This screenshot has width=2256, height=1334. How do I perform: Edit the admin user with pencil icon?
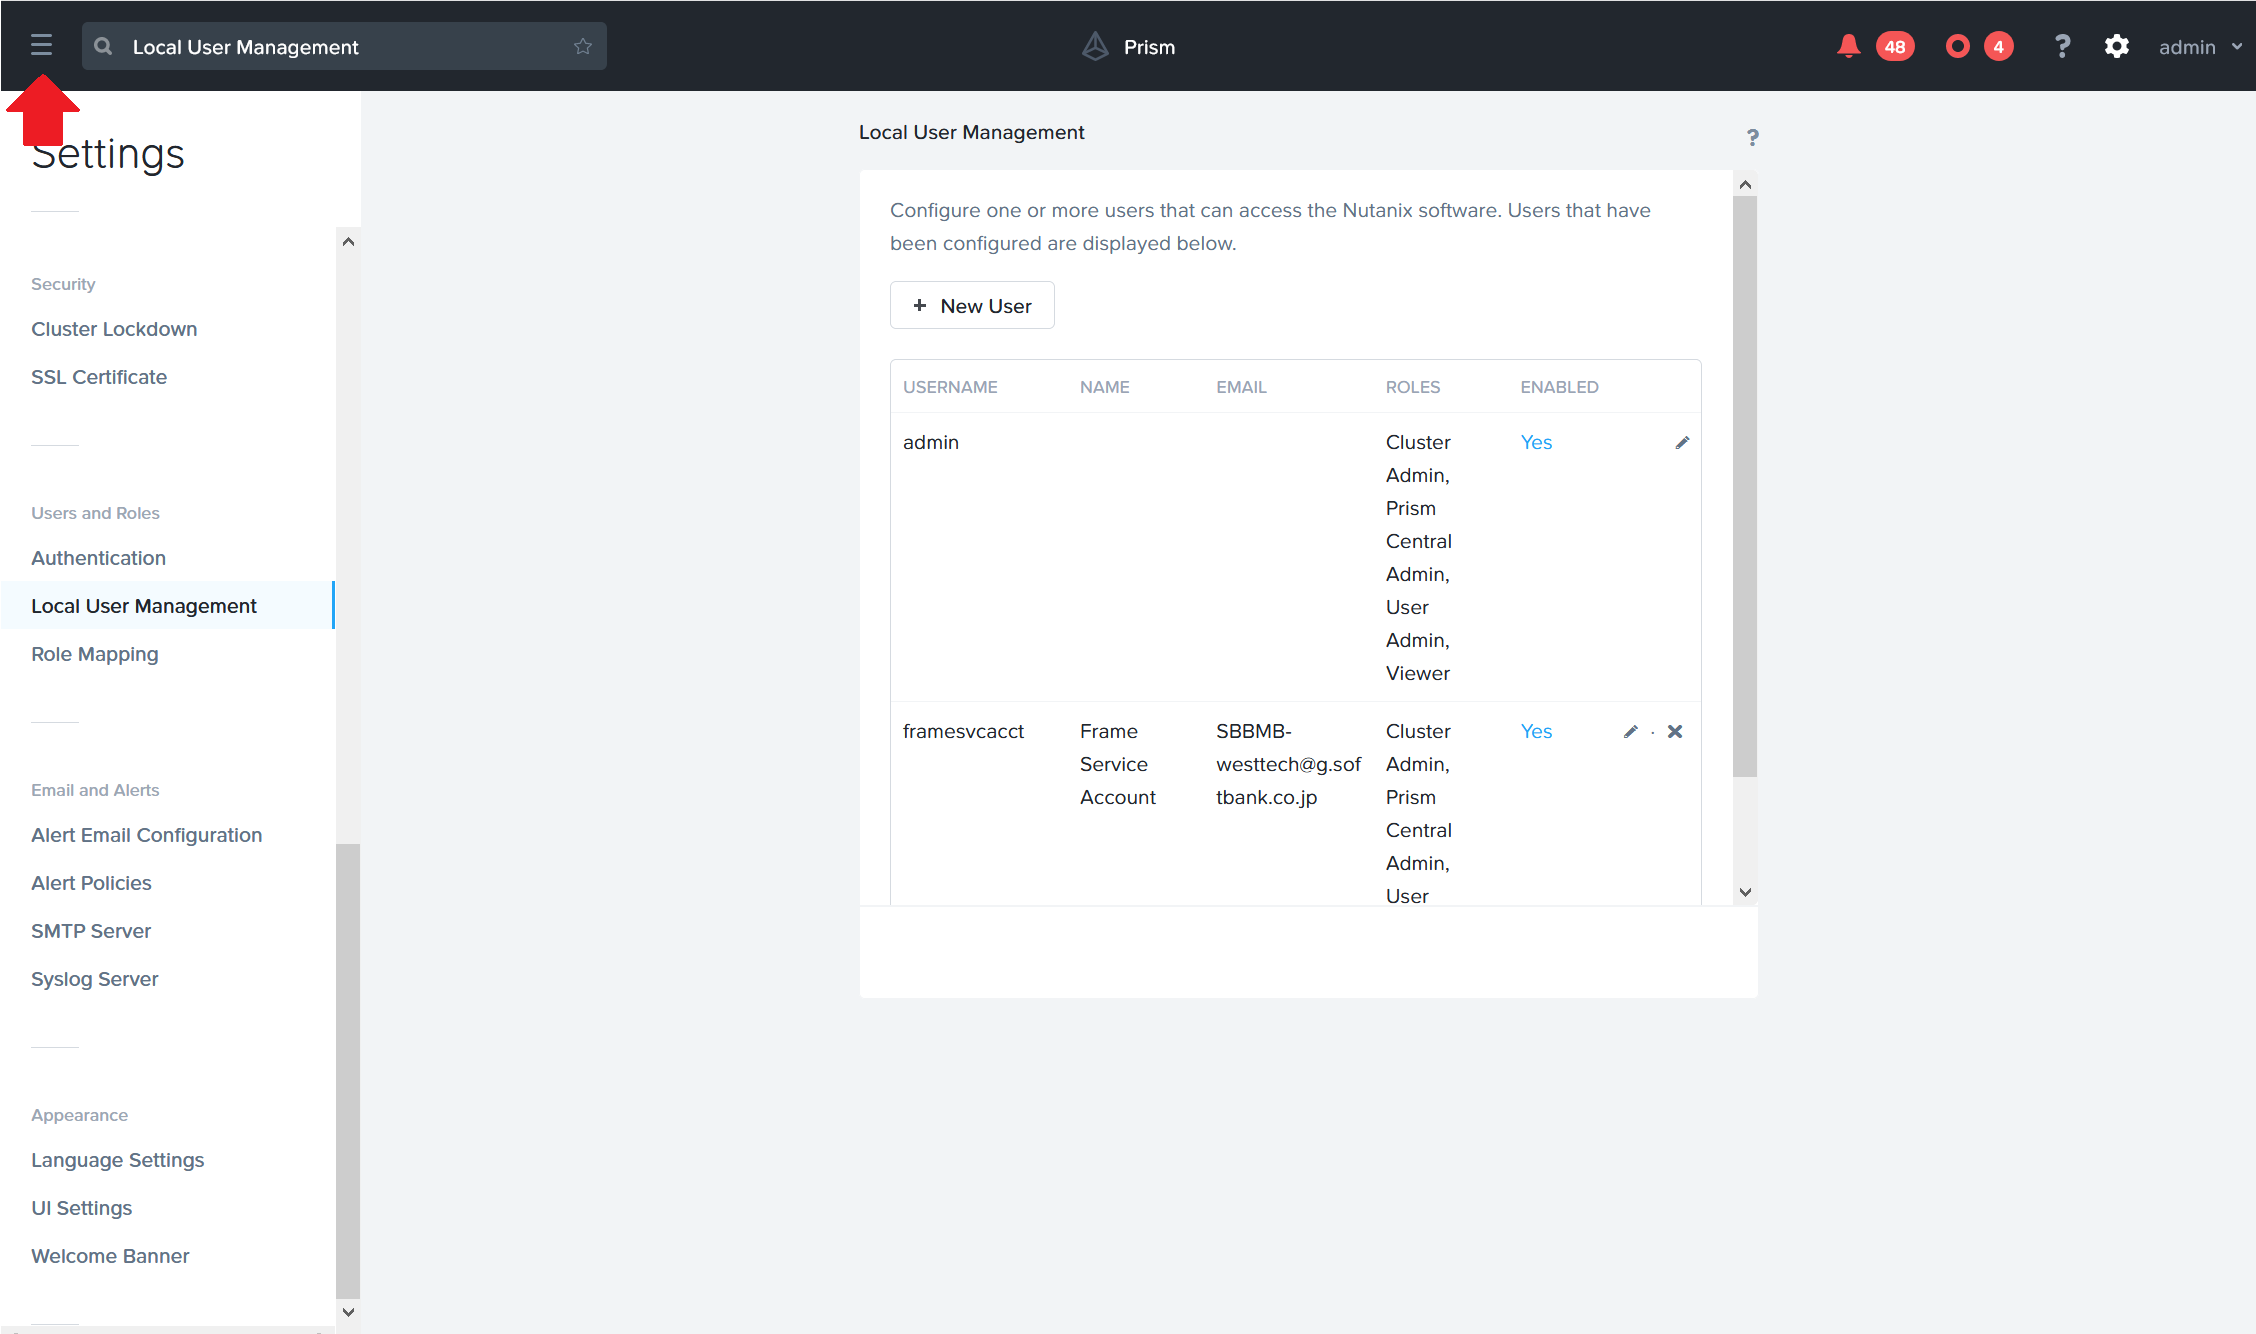click(x=1682, y=442)
